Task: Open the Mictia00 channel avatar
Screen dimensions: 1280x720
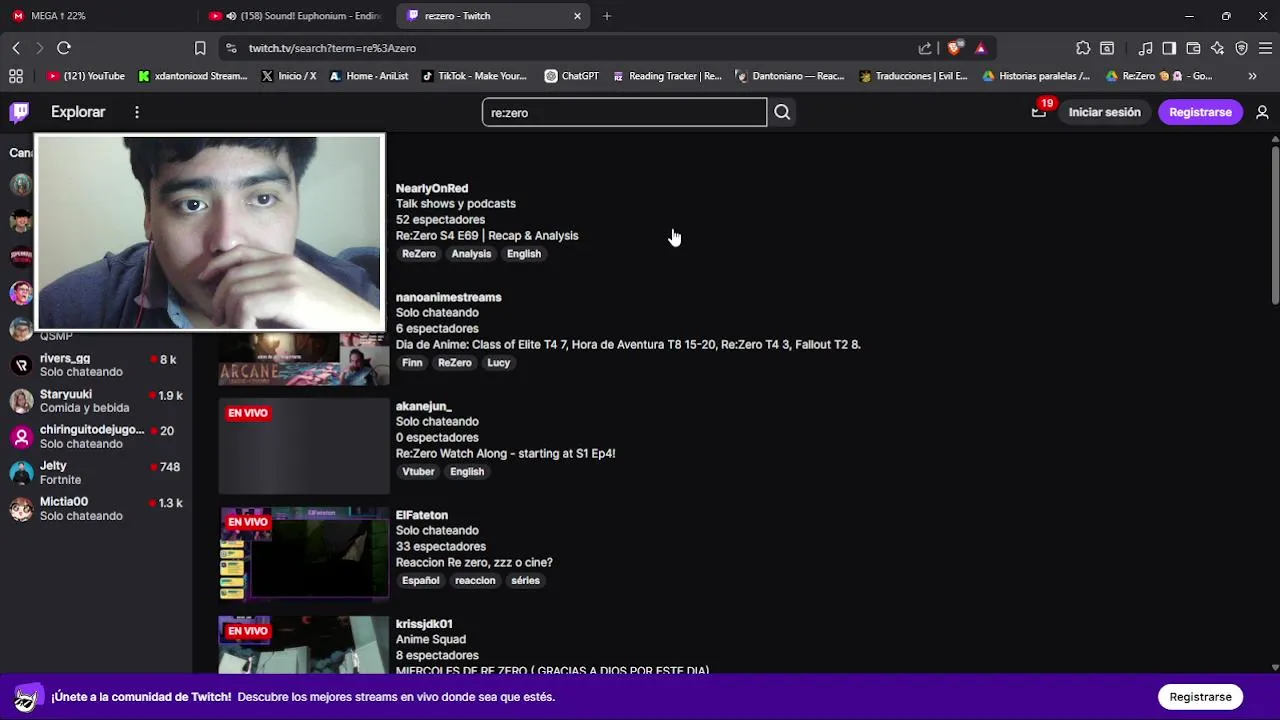Action: click(x=21, y=509)
